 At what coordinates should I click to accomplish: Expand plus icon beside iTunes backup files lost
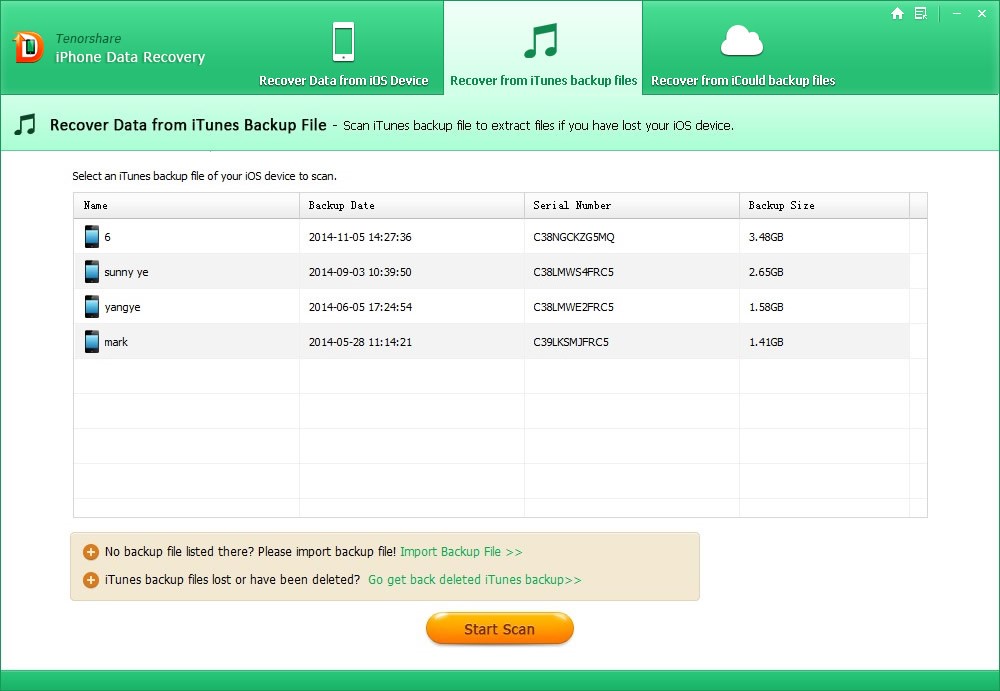pyautogui.click(x=91, y=580)
